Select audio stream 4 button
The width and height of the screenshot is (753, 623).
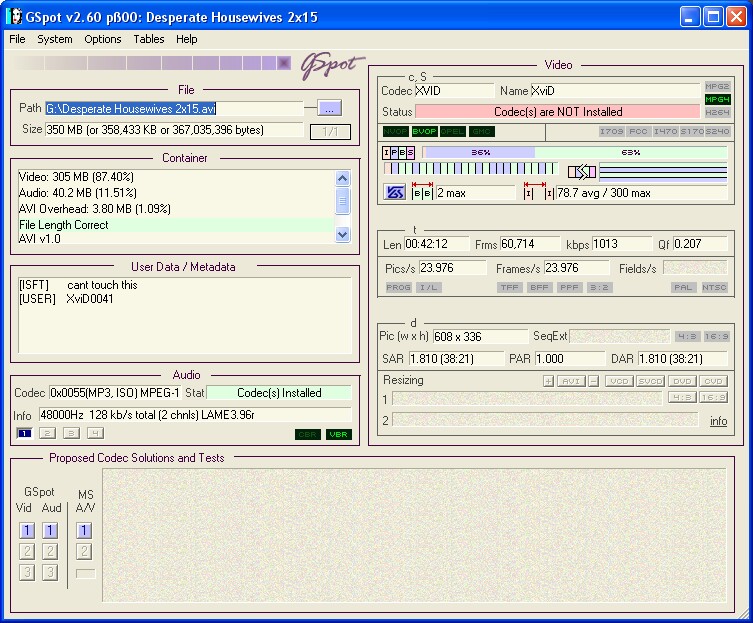pyautogui.click(x=95, y=433)
